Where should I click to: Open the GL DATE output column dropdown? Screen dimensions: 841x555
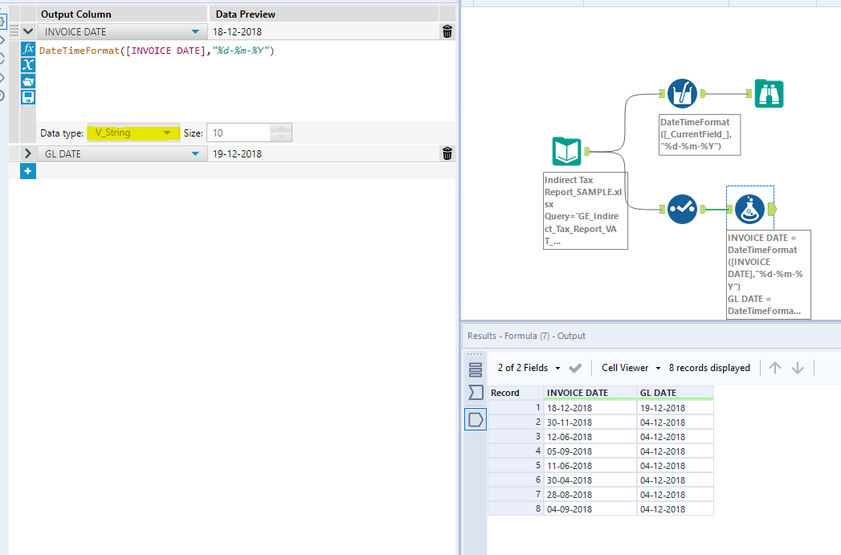pyautogui.click(x=195, y=154)
